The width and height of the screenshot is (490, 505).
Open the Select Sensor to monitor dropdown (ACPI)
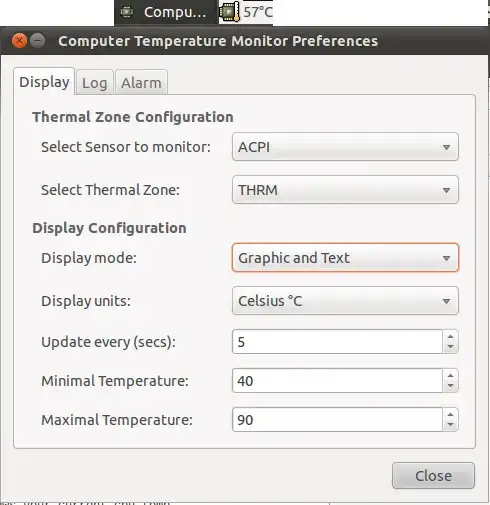point(345,147)
